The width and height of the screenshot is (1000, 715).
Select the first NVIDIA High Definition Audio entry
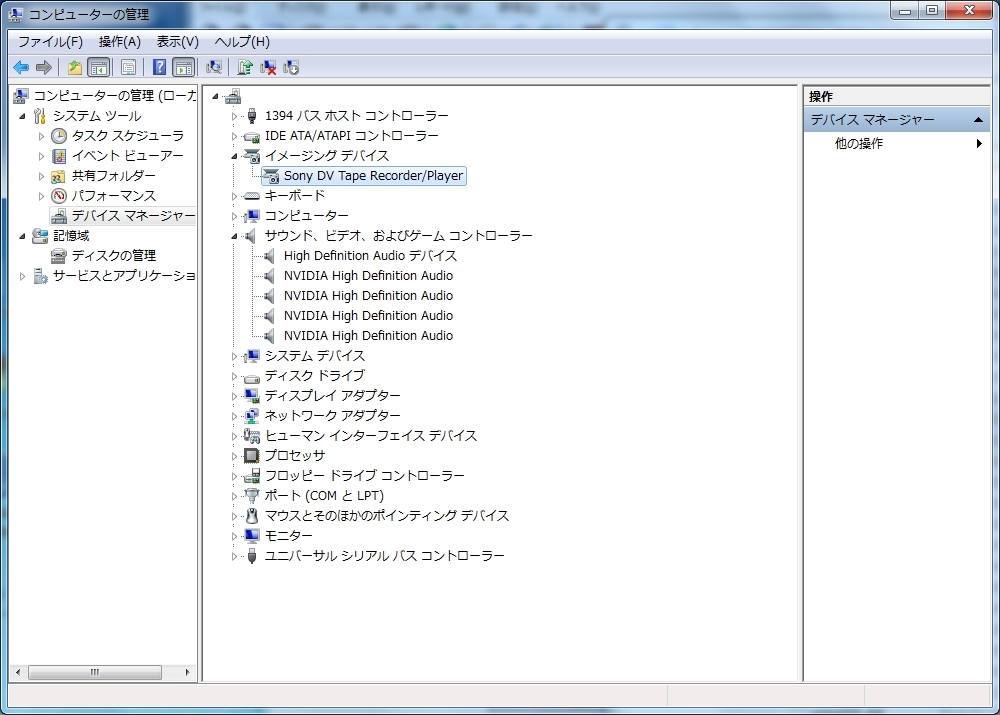click(x=370, y=275)
